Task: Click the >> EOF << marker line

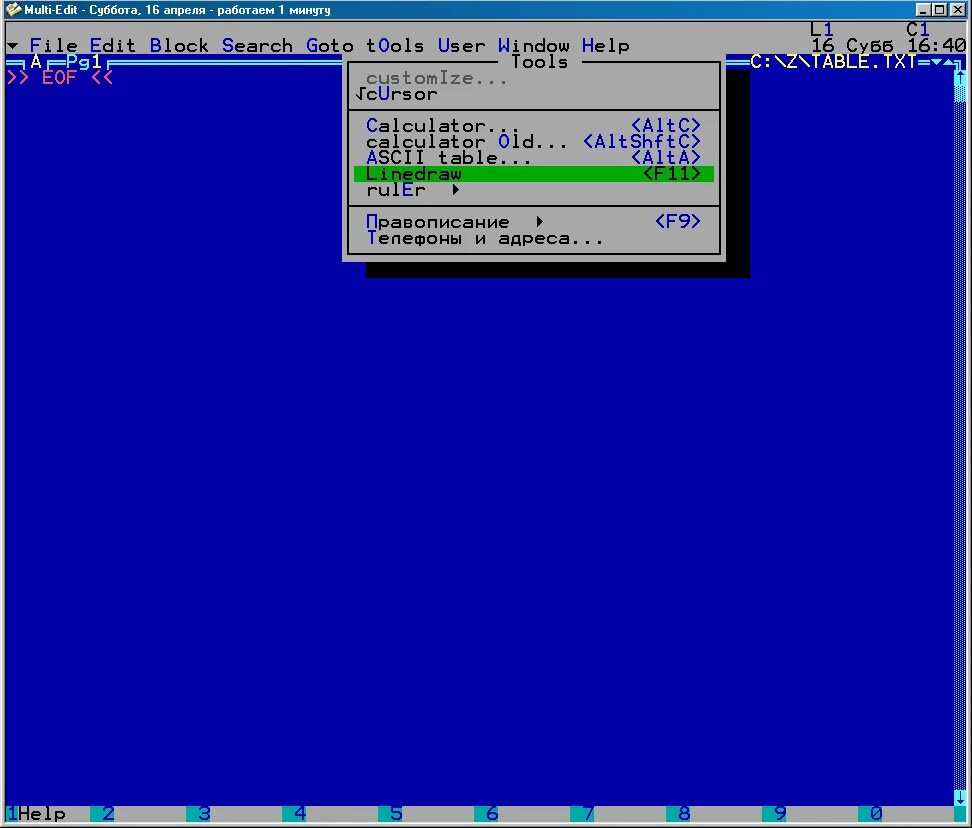Action: click(x=60, y=78)
